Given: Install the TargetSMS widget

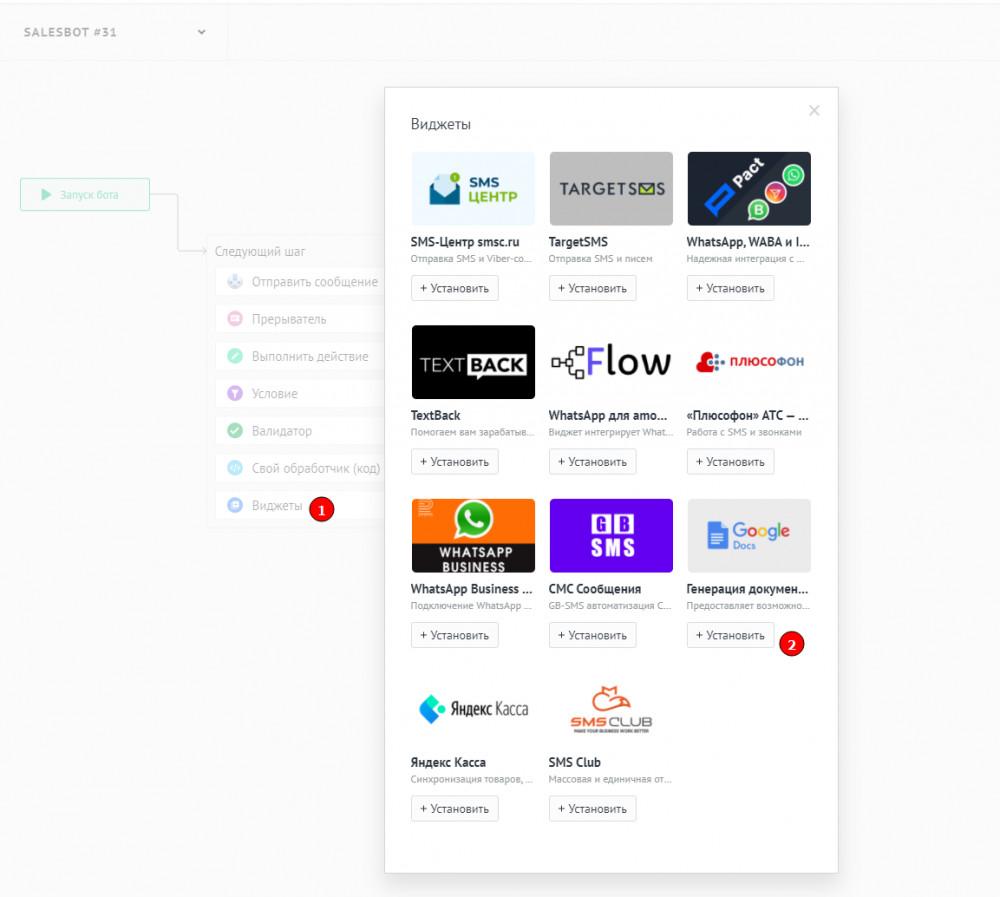Looking at the screenshot, I should pos(592,288).
